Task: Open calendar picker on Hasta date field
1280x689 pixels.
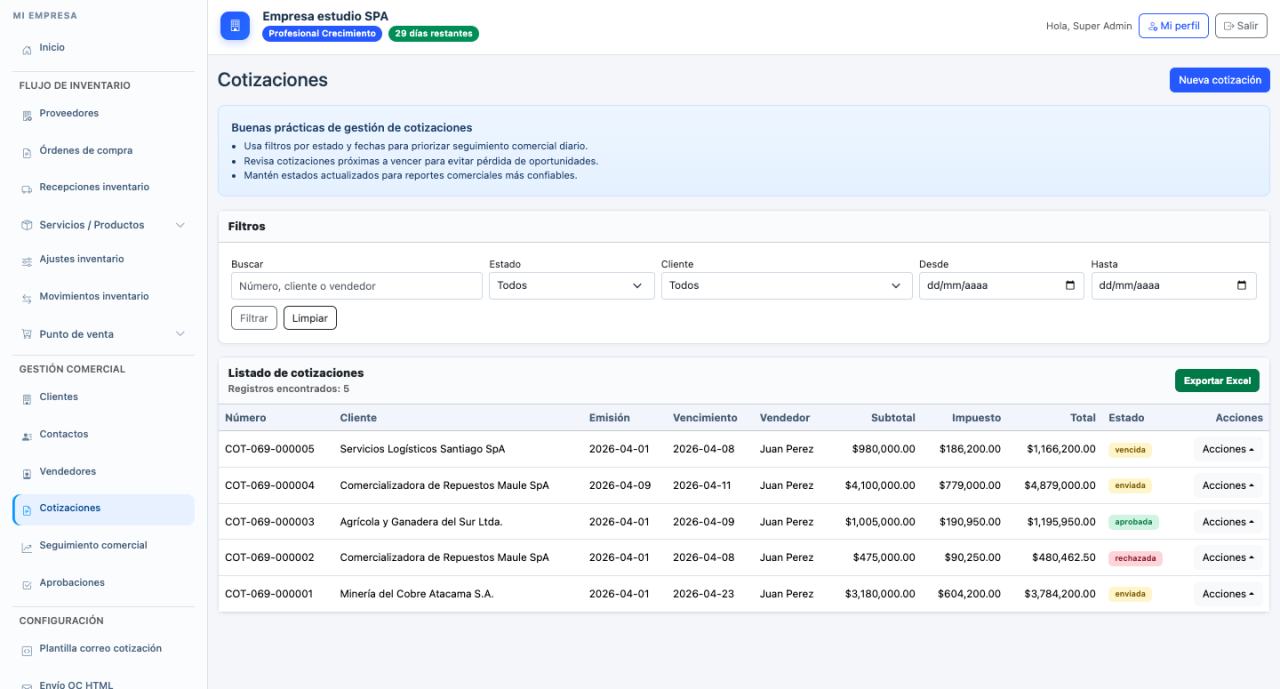Action: point(1242,285)
